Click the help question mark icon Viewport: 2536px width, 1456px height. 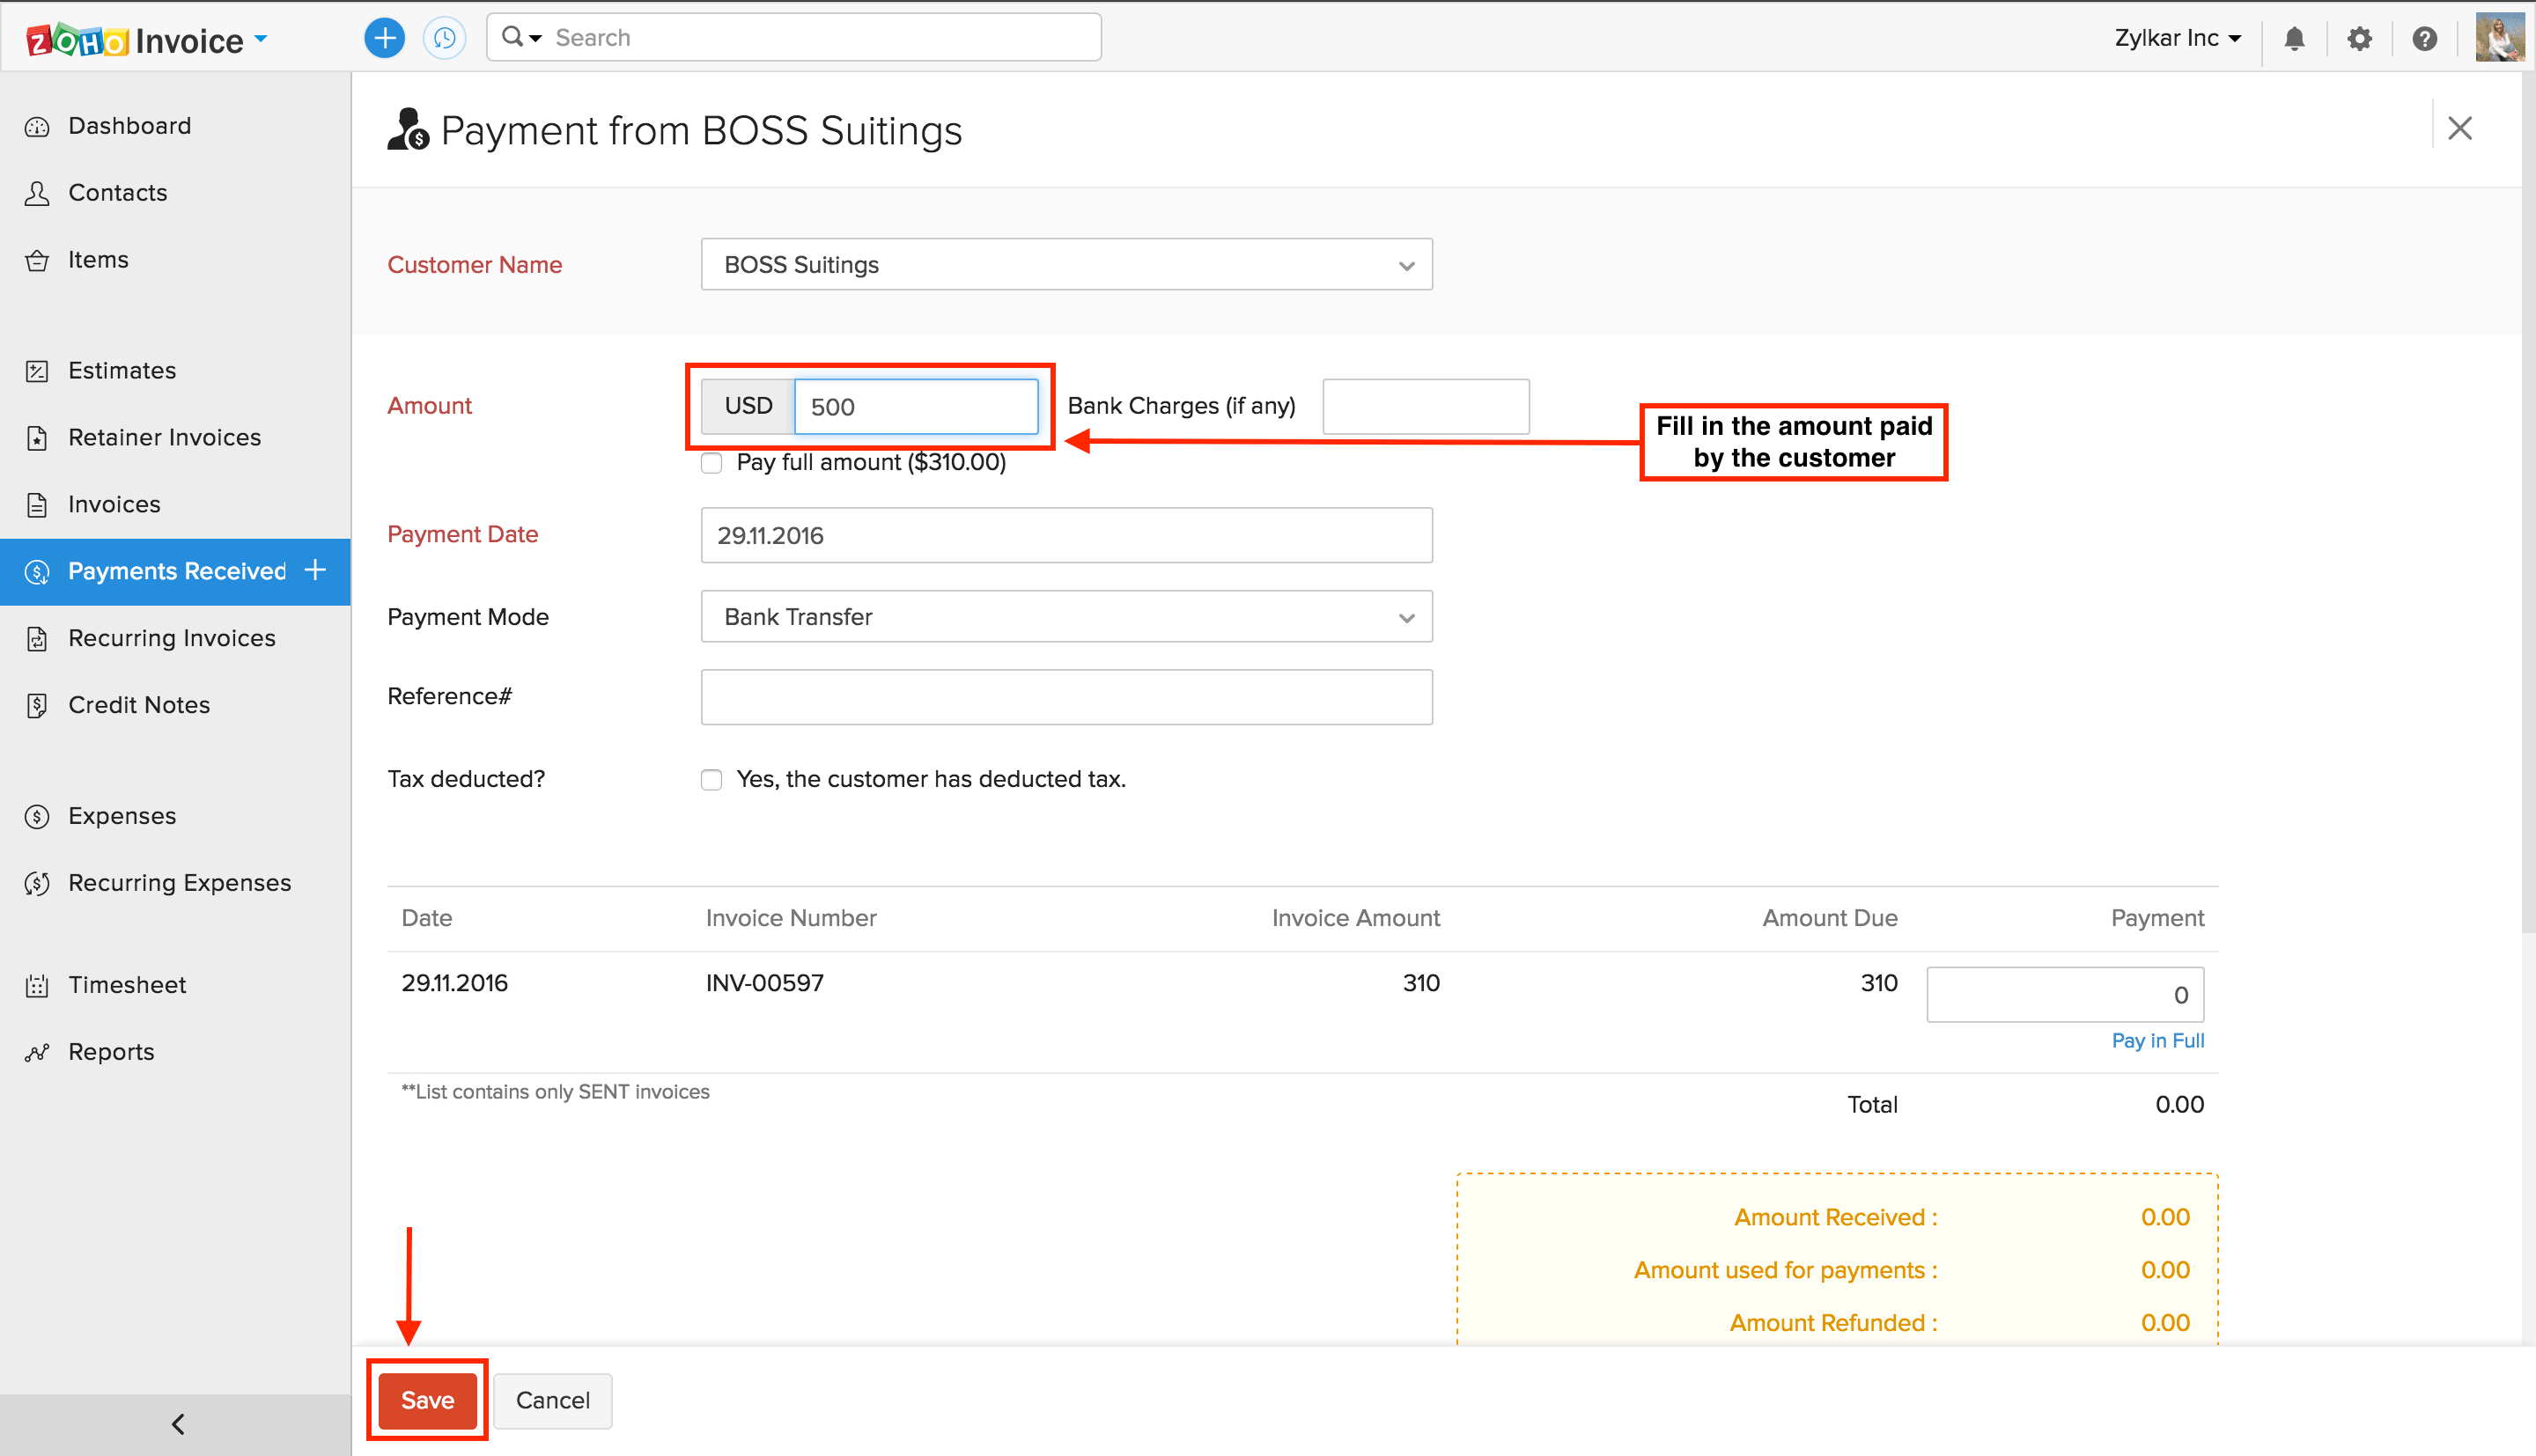coord(2424,38)
